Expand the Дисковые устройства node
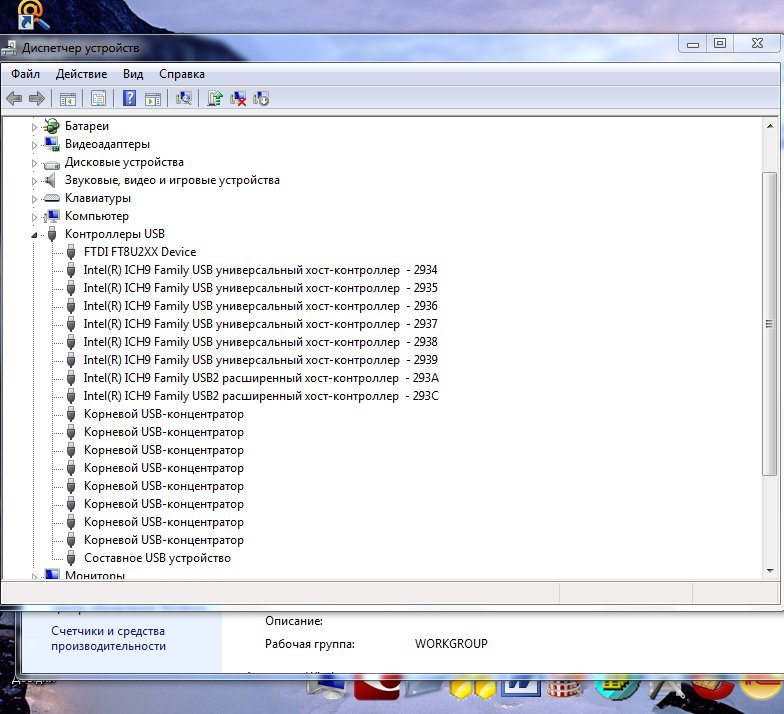Image resolution: width=784 pixels, height=714 pixels. pyautogui.click(x=34, y=163)
